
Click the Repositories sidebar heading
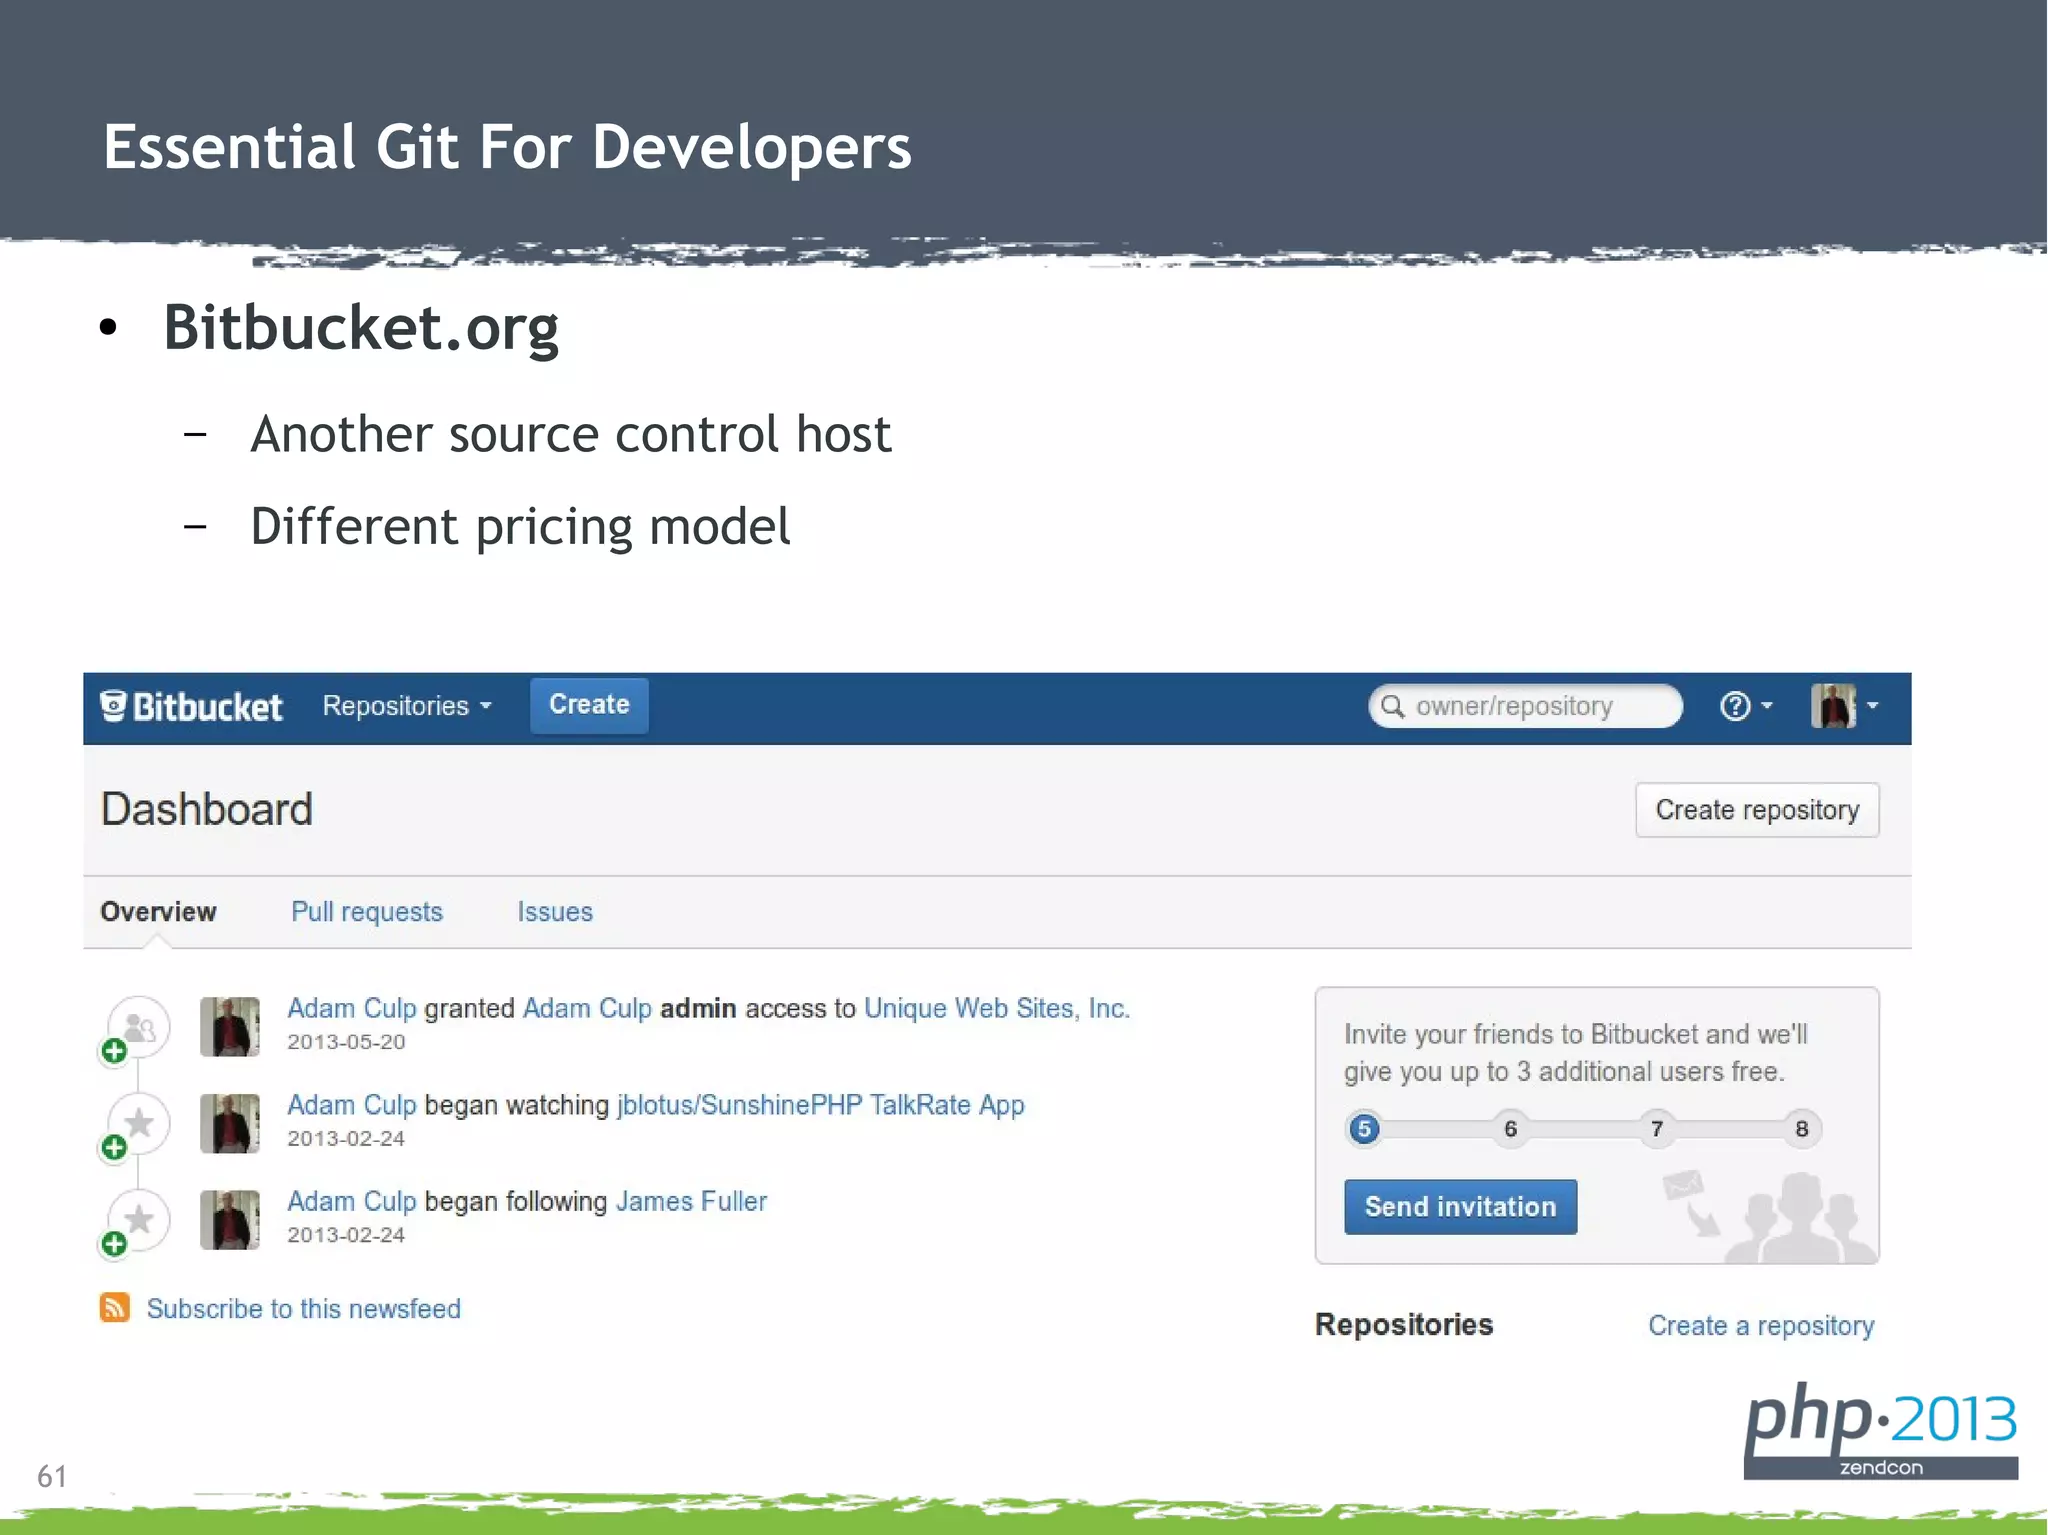[1404, 1325]
